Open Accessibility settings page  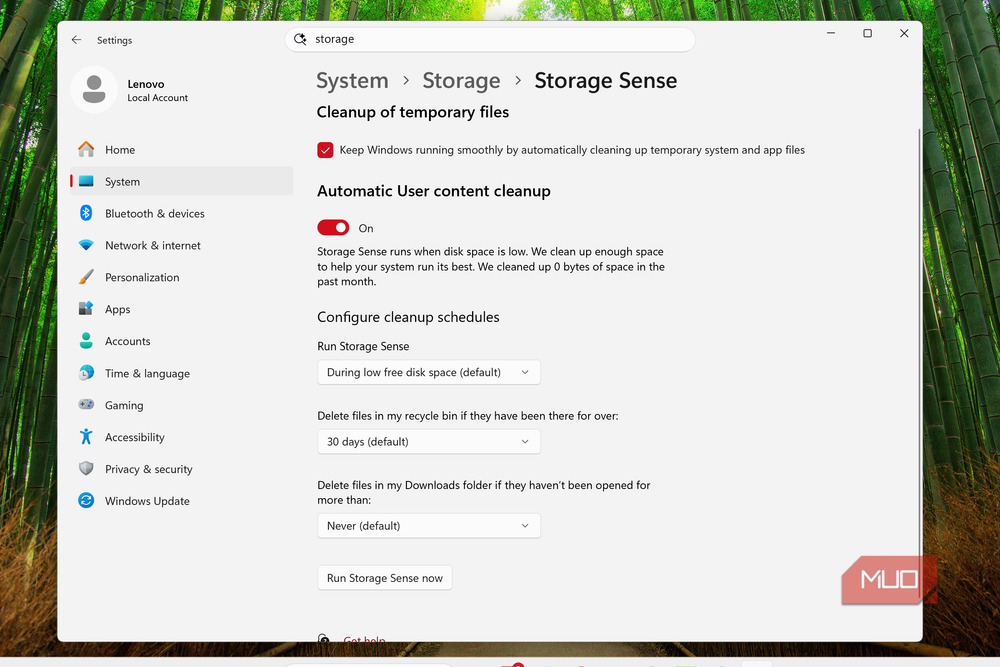(182, 437)
